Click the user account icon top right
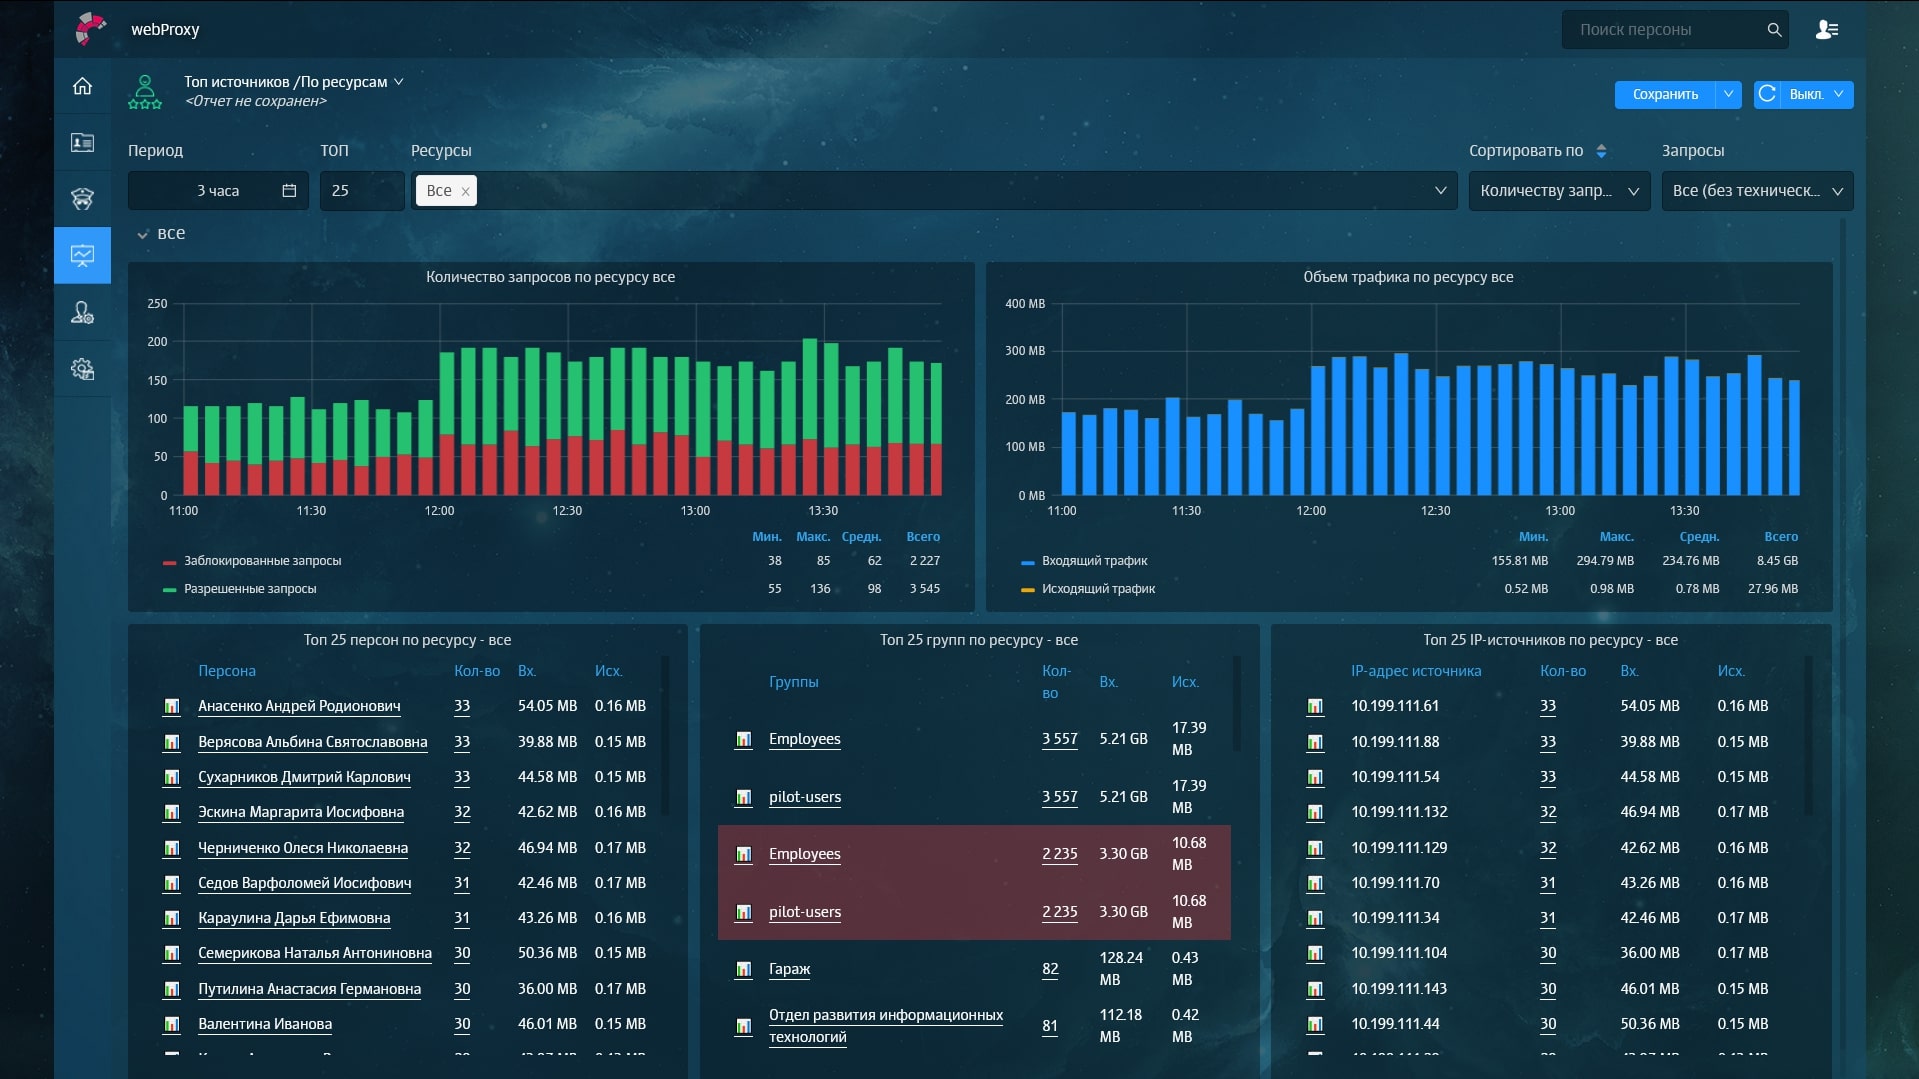This screenshot has width=1919, height=1079. (x=1826, y=30)
